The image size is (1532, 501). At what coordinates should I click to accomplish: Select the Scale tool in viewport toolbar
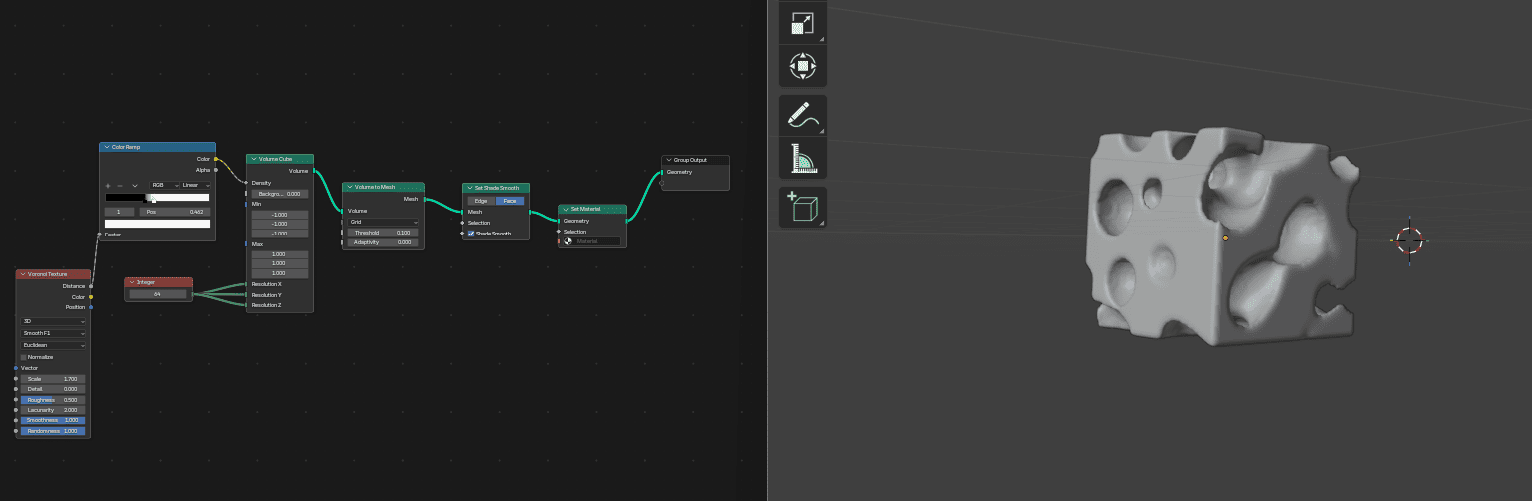pyautogui.click(x=802, y=22)
